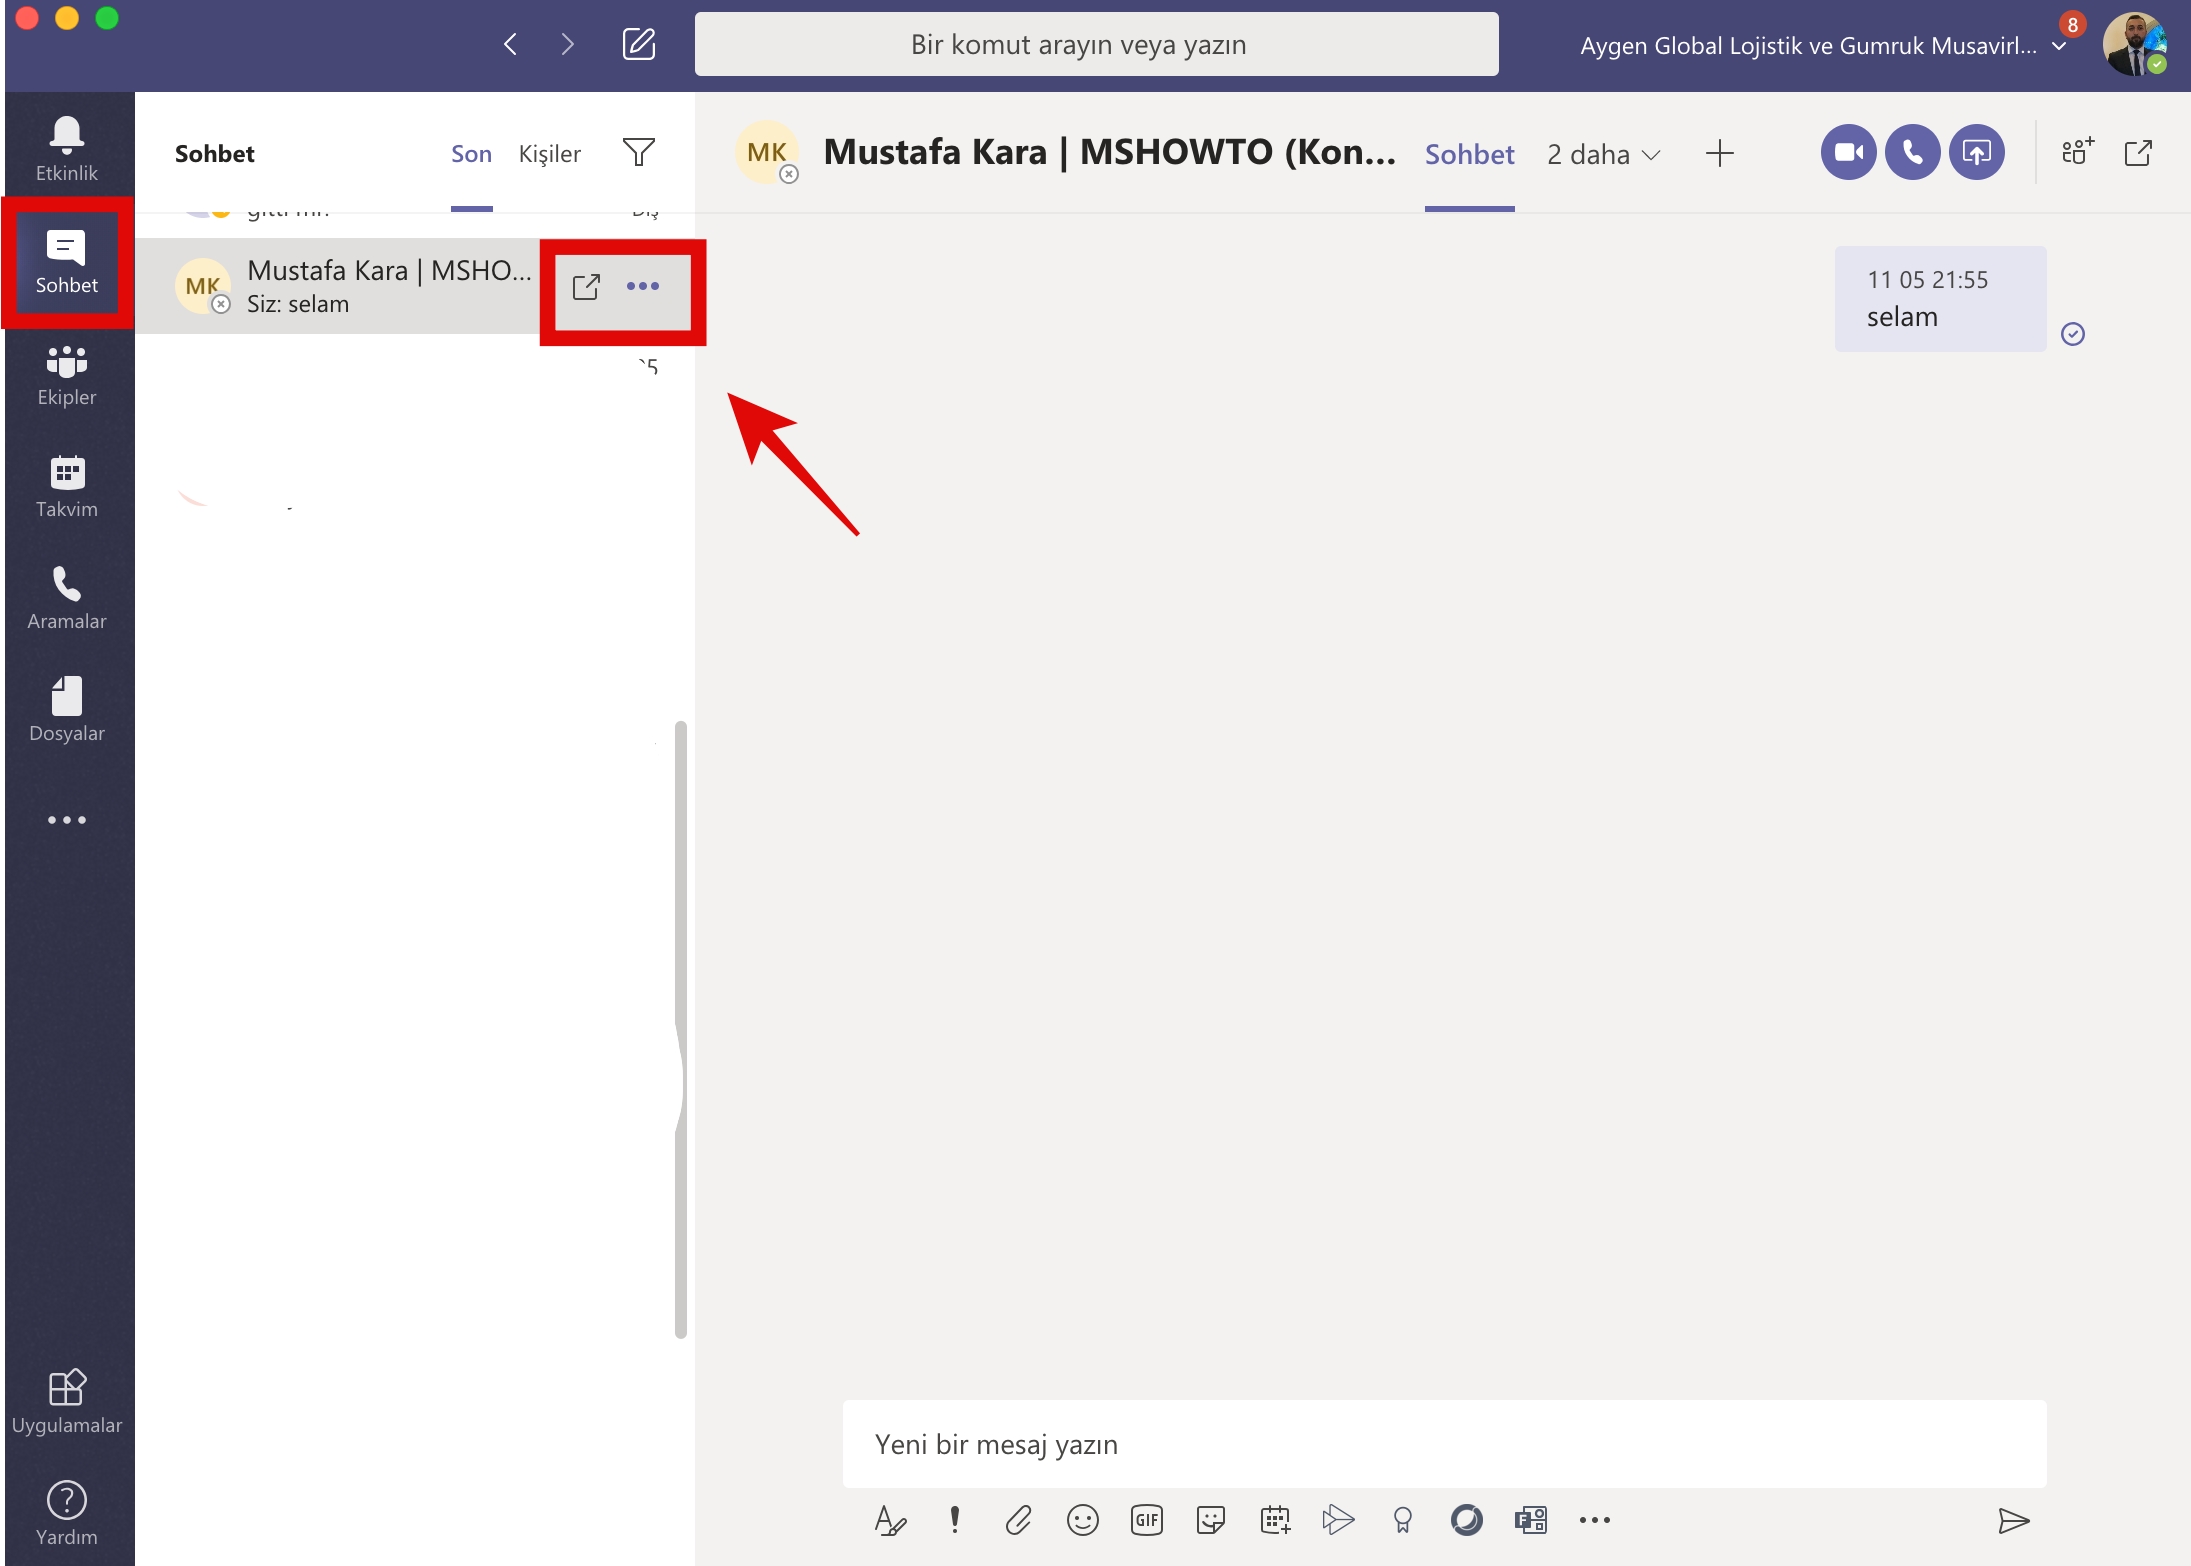Click the 'Yeni bir mesaj yazın' message field

pyautogui.click(x=1444, y=1444)
